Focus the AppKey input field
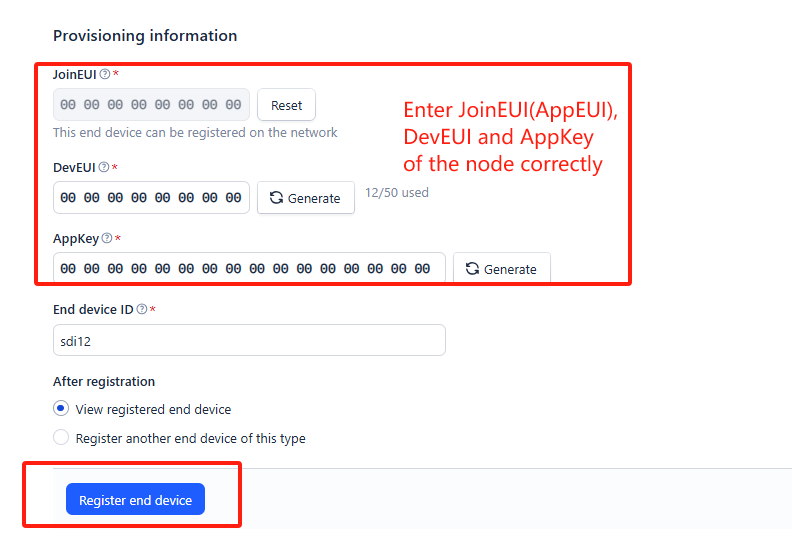The height and width of the screenshot is (535, 792). coord(249,268)
